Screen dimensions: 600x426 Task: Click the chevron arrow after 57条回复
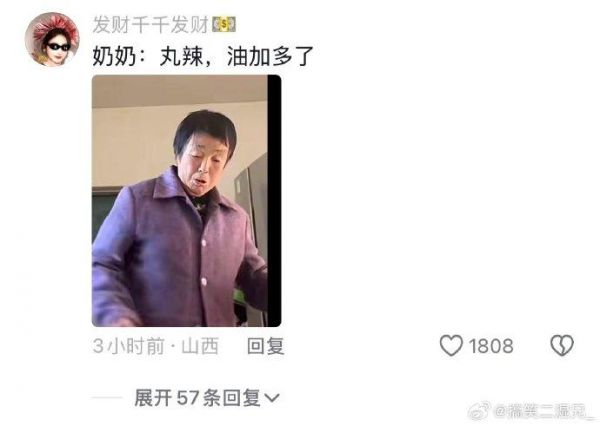(x=272, y=398)
